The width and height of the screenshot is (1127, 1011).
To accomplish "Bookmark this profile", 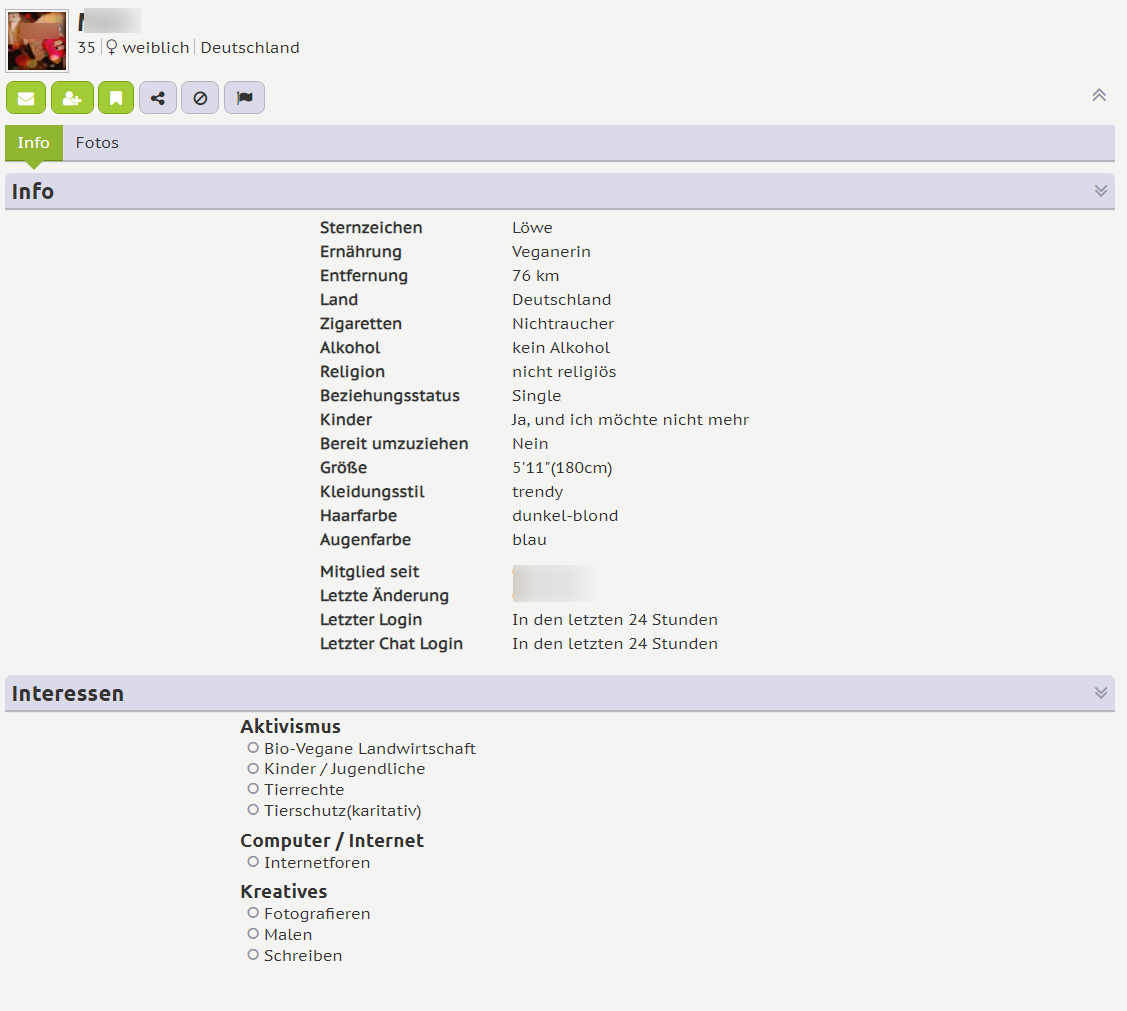I will (116, 98).
